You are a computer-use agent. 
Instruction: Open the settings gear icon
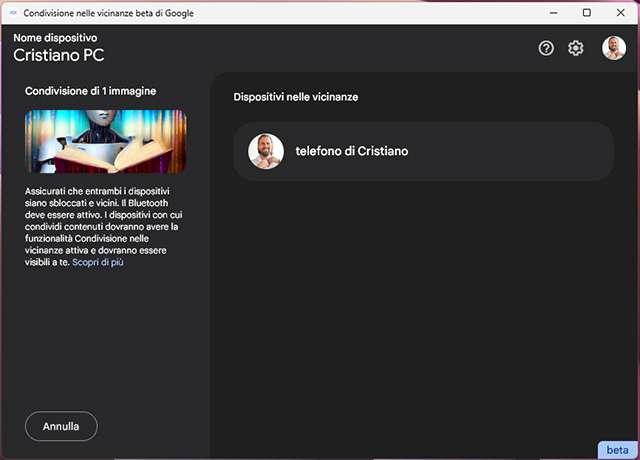(576, 48)
